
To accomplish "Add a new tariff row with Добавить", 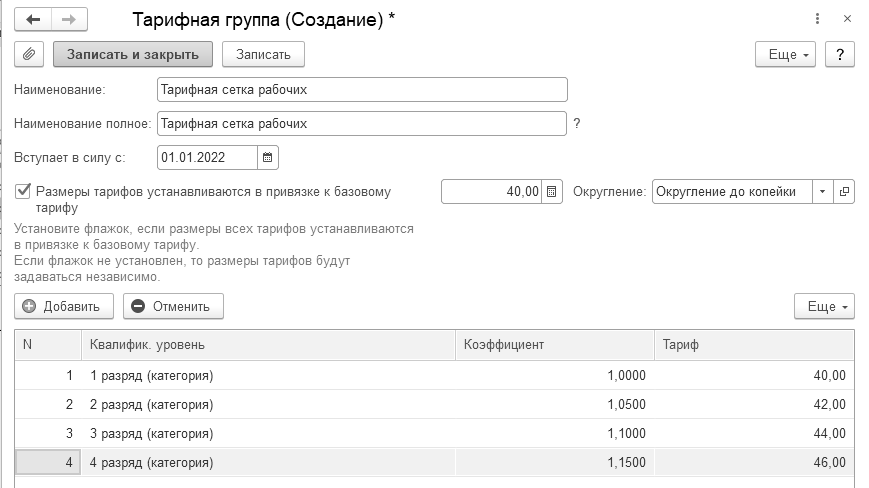I will [x=64, y=306].
